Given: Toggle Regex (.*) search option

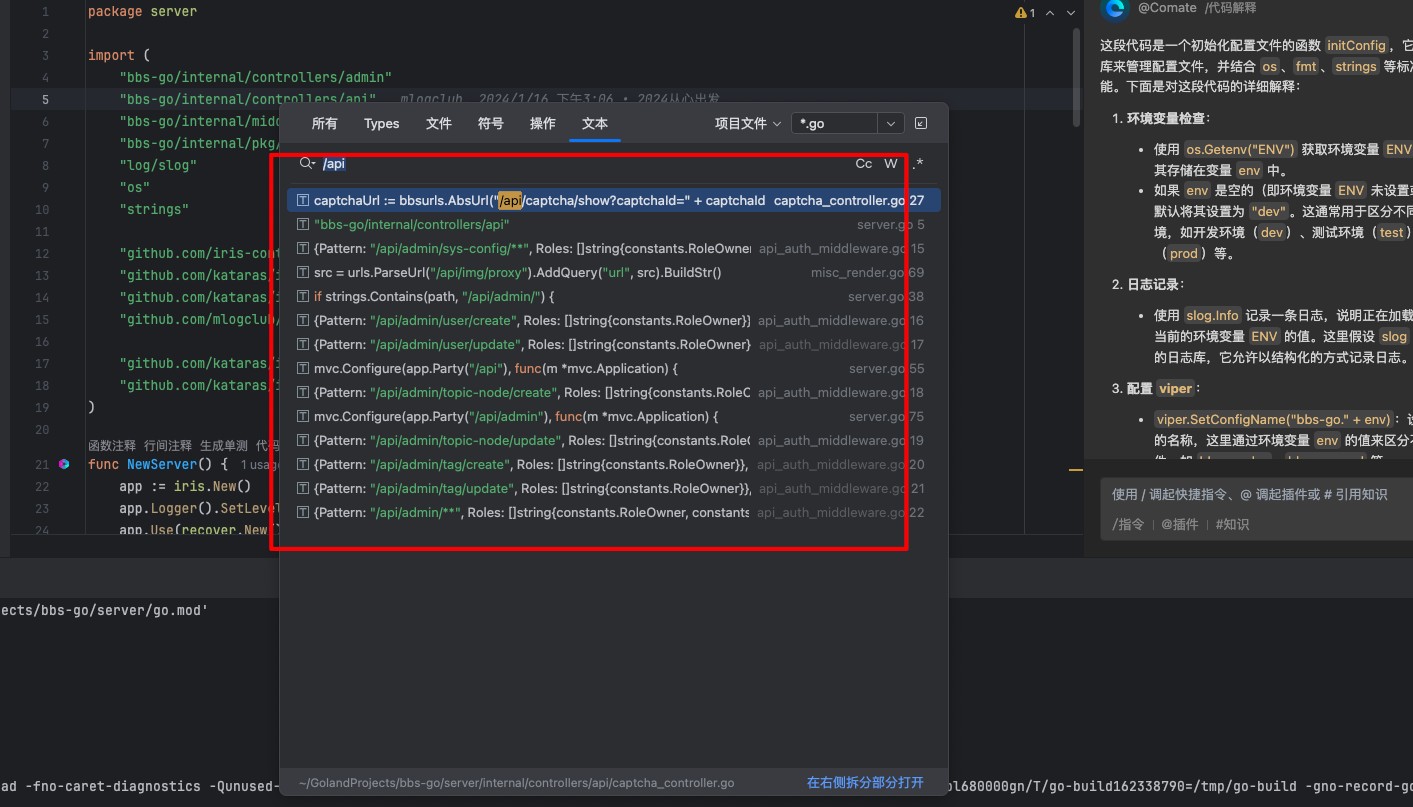Looking at the screenshot, I should [x=918, y=163].
